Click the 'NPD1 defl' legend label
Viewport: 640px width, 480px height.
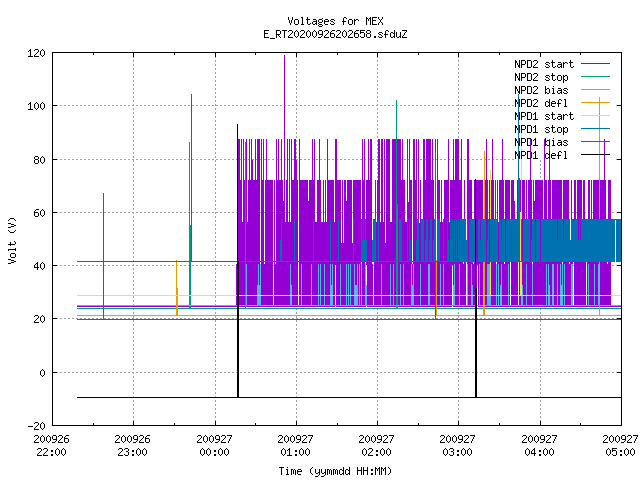point(541,156)
